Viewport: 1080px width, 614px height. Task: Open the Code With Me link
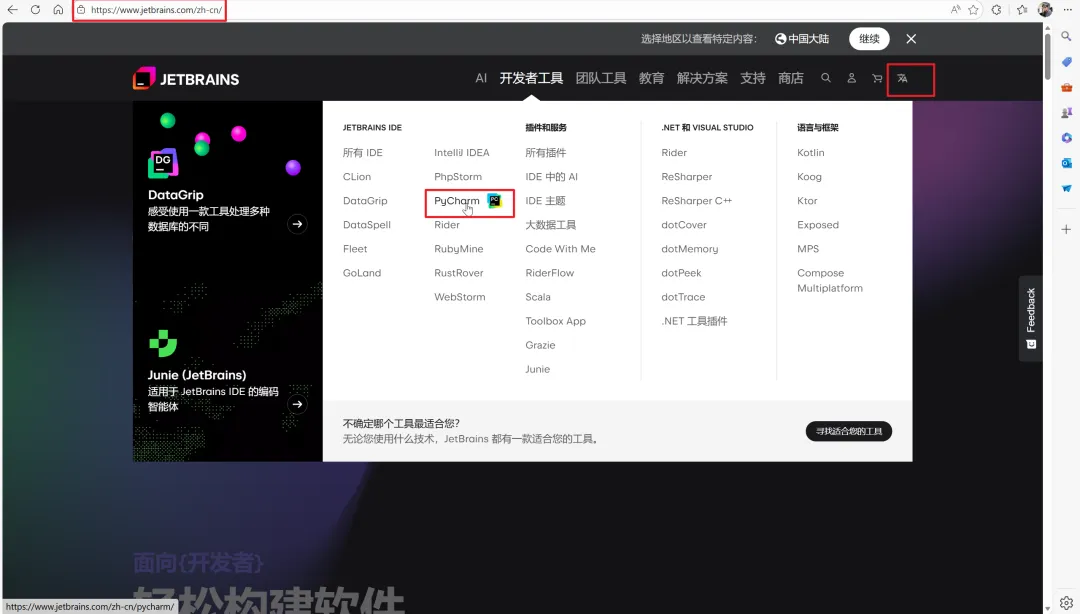(x=561, y=249)
